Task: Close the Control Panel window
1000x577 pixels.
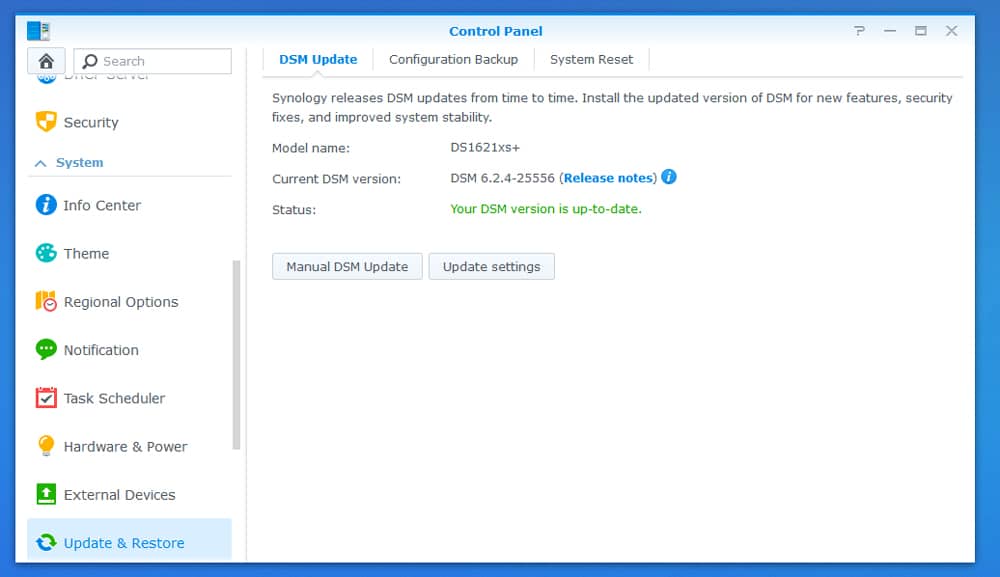Action: (x=951, y=31)
